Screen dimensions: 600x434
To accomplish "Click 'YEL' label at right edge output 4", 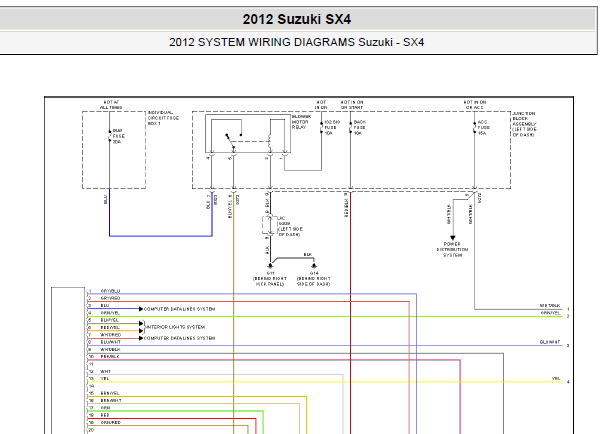I will [556, 379].
